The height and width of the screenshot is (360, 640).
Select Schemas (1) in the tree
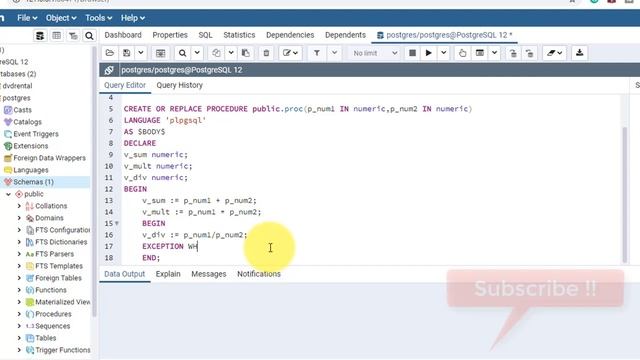point(33,182)
